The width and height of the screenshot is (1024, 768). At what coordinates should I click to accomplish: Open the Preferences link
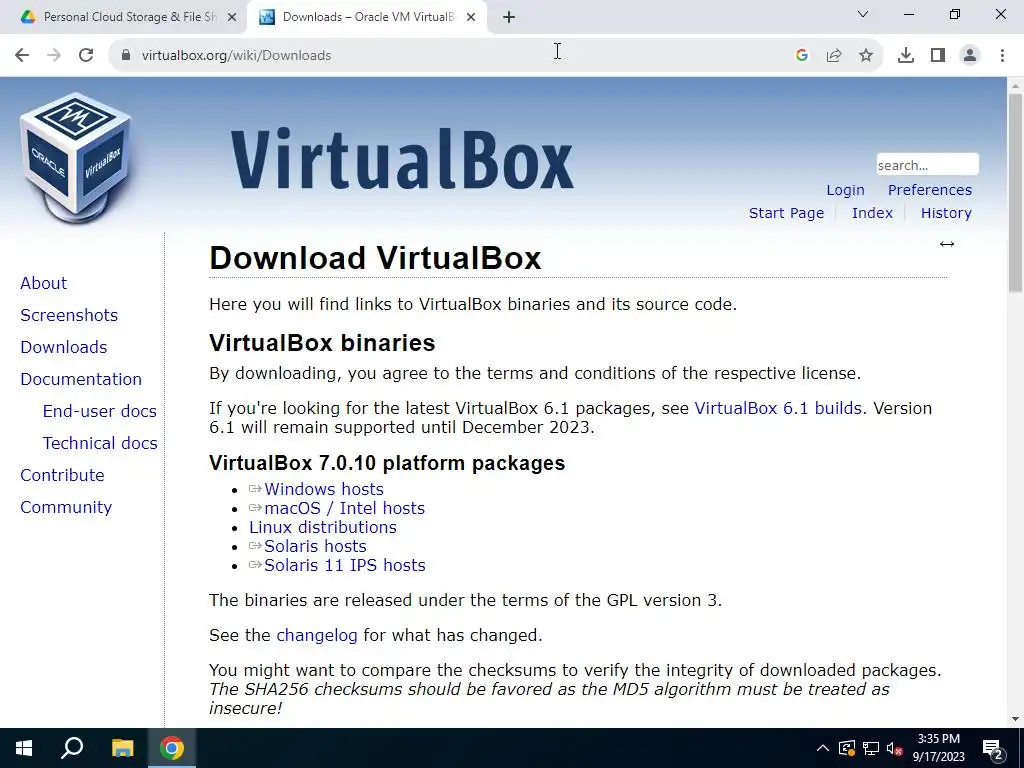click(929, 190)
